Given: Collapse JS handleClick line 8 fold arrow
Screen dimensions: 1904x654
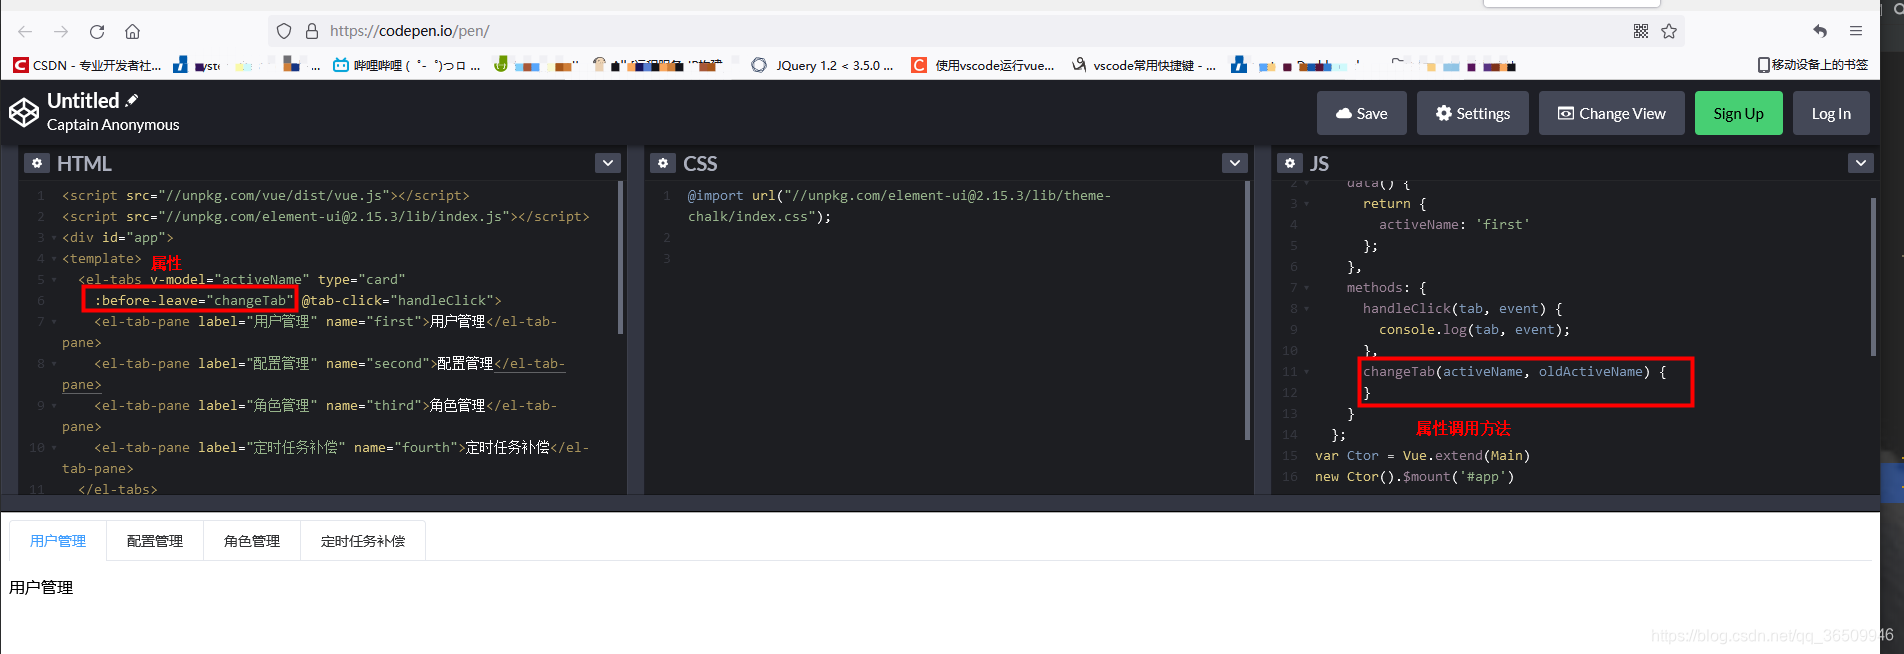Looking at the screenshot, I should point(1306,309).
